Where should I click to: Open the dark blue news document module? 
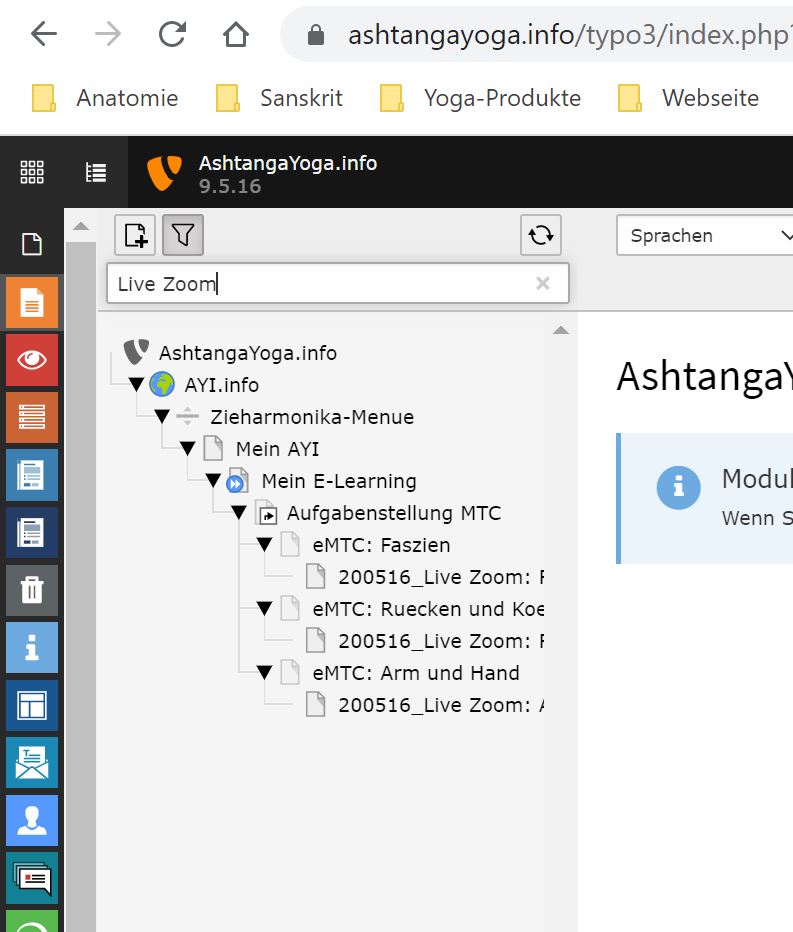coord(32,532)
